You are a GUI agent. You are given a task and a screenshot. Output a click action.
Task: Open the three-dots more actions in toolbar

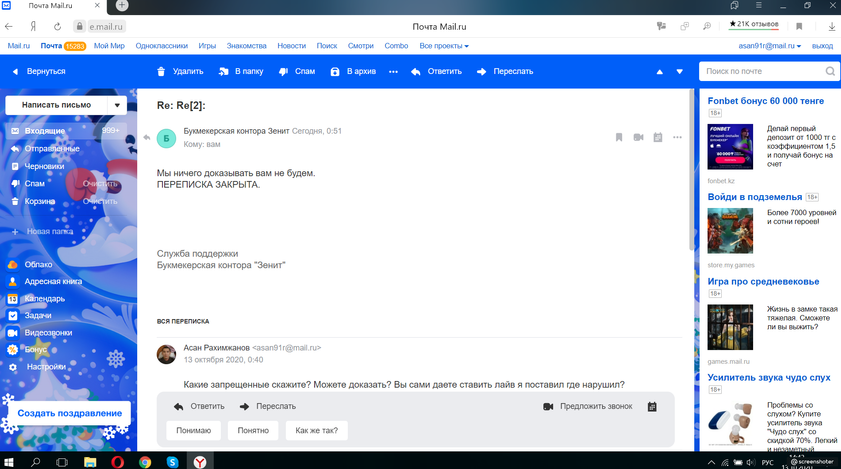(393, 71)
